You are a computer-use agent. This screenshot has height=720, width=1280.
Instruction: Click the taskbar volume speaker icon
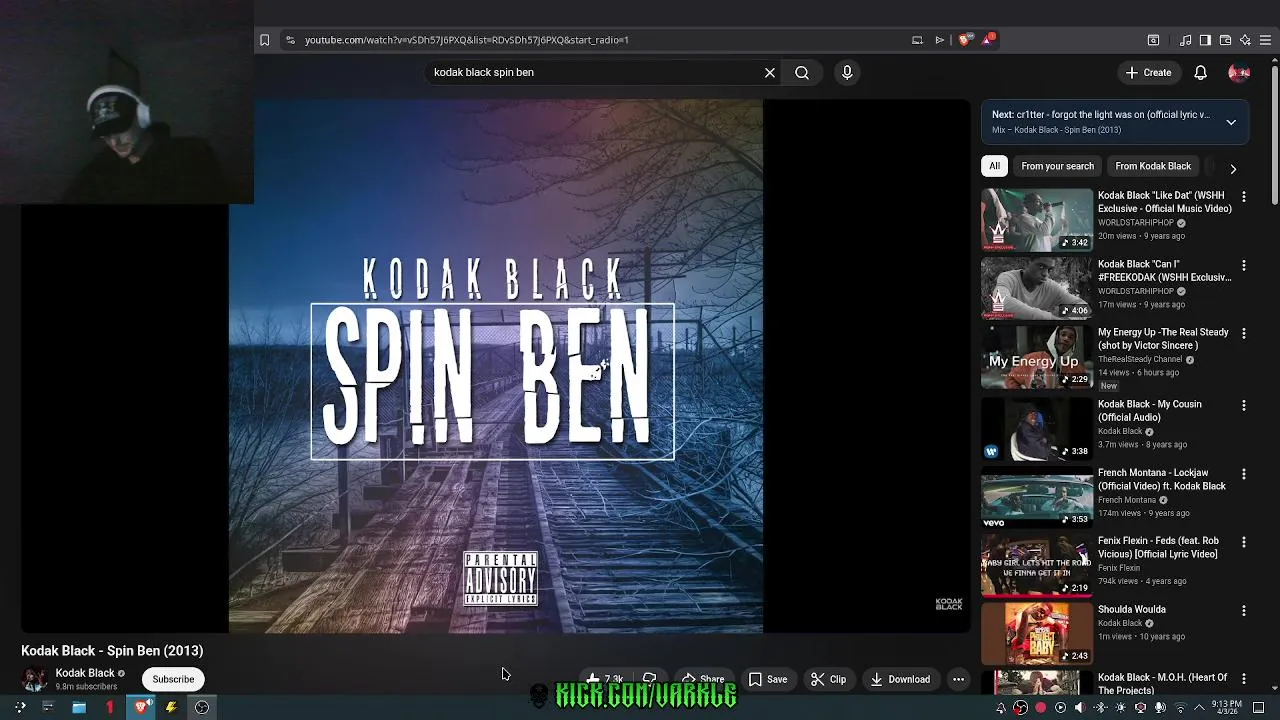[1079, 708]
